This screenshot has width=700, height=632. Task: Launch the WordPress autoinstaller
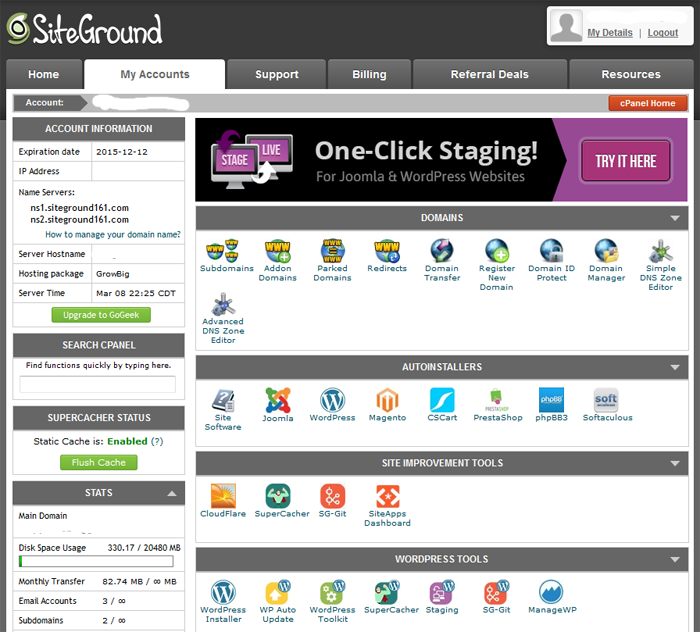pyautogui.click(x=332, y=405)
